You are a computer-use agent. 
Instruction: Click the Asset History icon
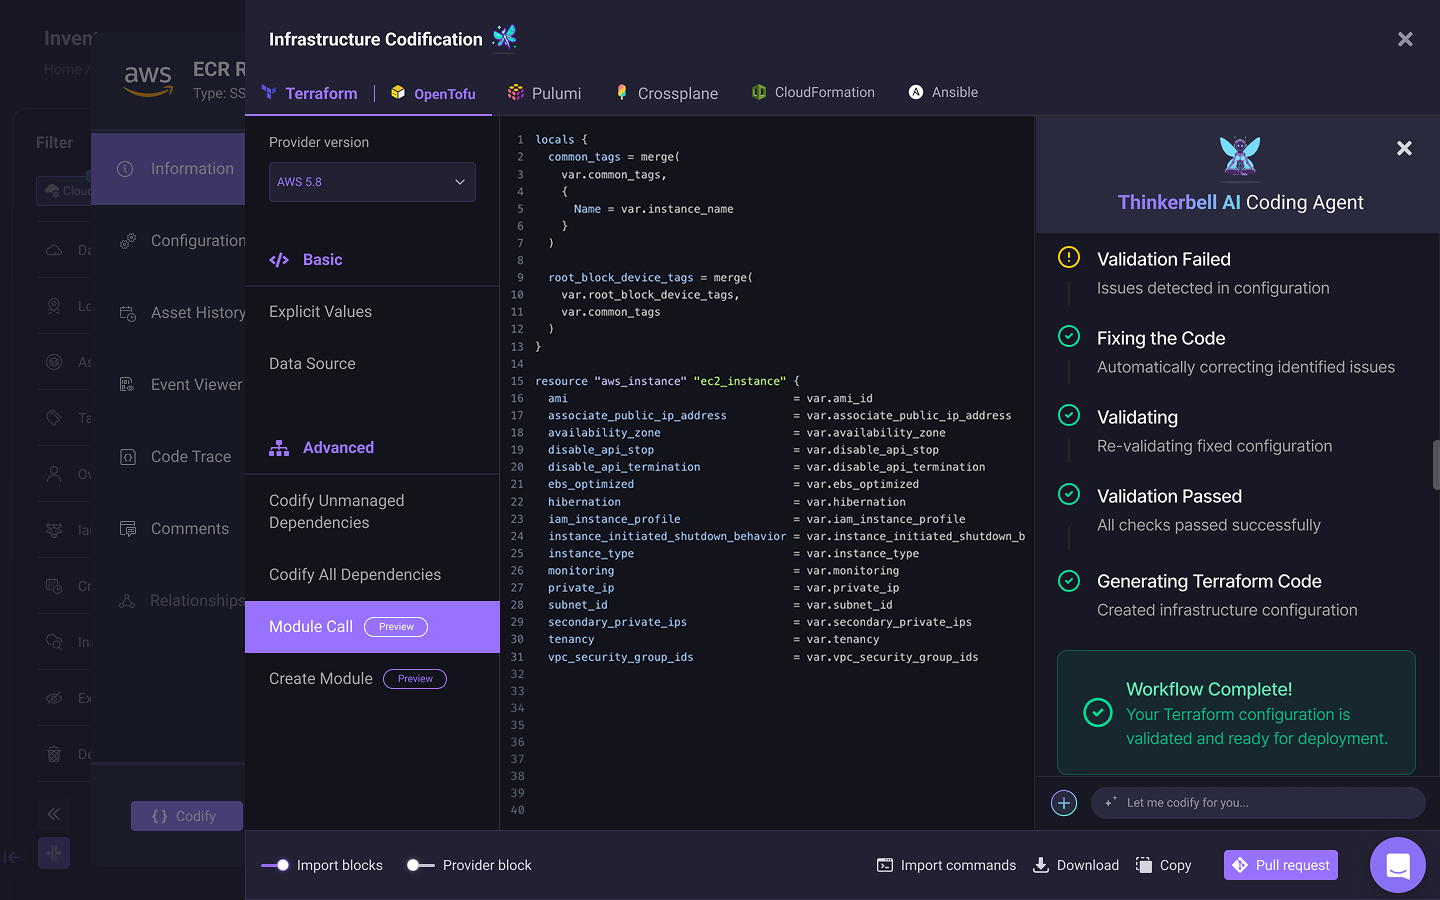click(127, 313)
